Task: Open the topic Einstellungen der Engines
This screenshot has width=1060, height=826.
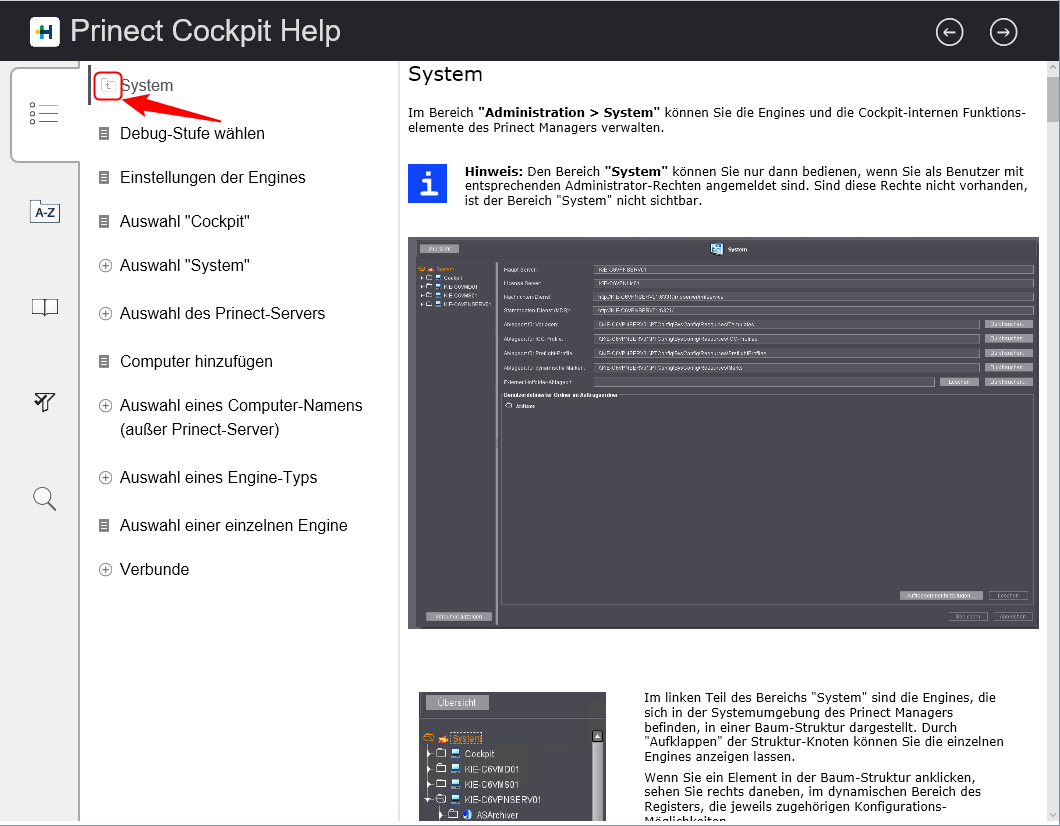Action: (x=212, y=177)
